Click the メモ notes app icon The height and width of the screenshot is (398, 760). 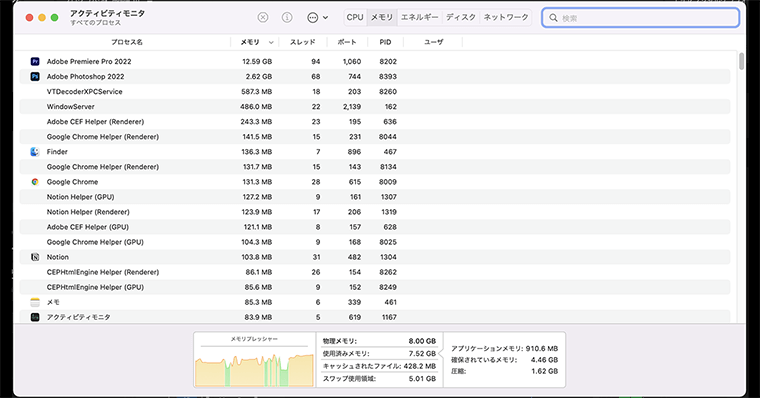[x=35, y=302]
